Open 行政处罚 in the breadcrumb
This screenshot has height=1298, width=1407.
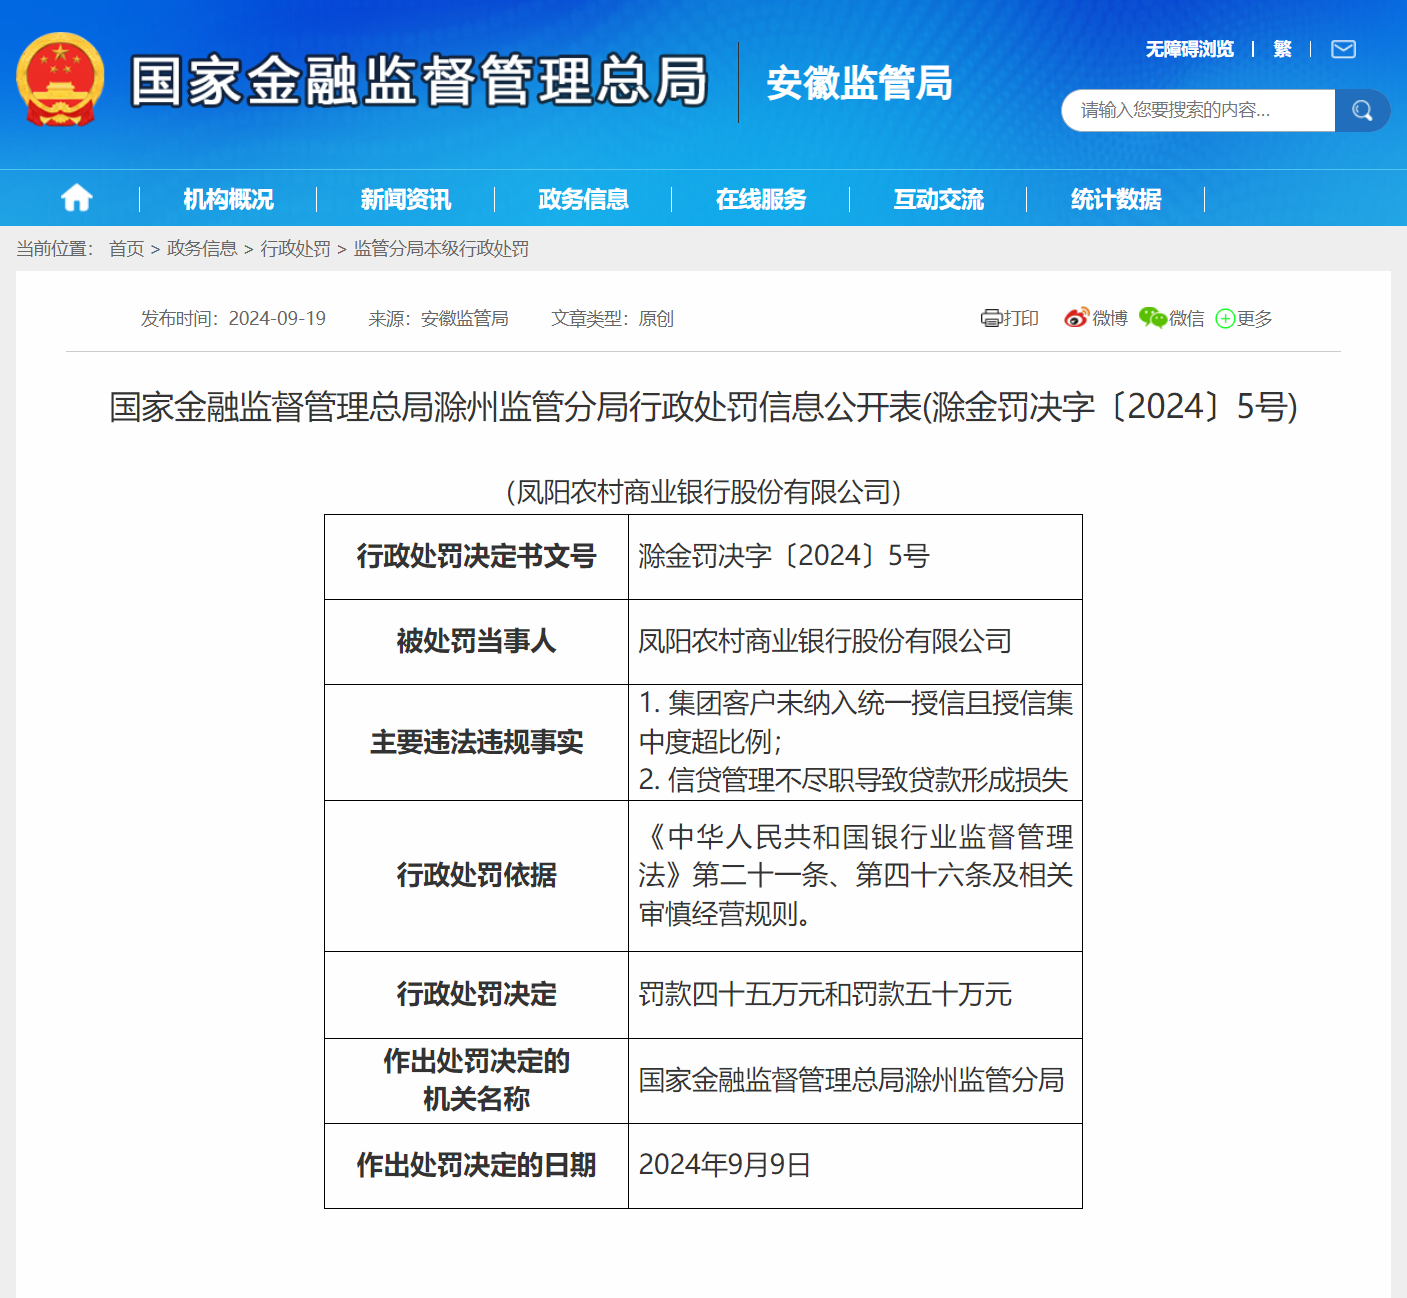tap(296, 248)
